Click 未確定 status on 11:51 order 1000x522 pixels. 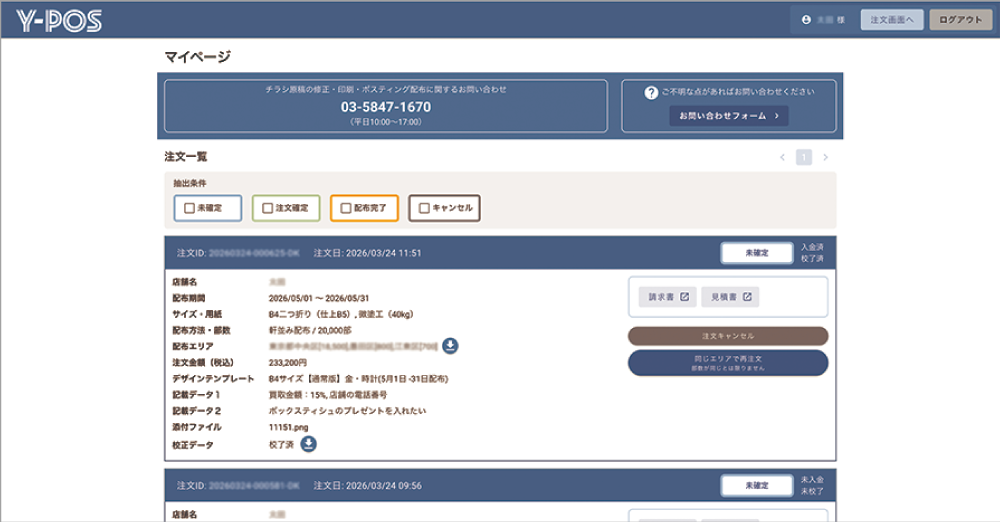pos(756,253)
